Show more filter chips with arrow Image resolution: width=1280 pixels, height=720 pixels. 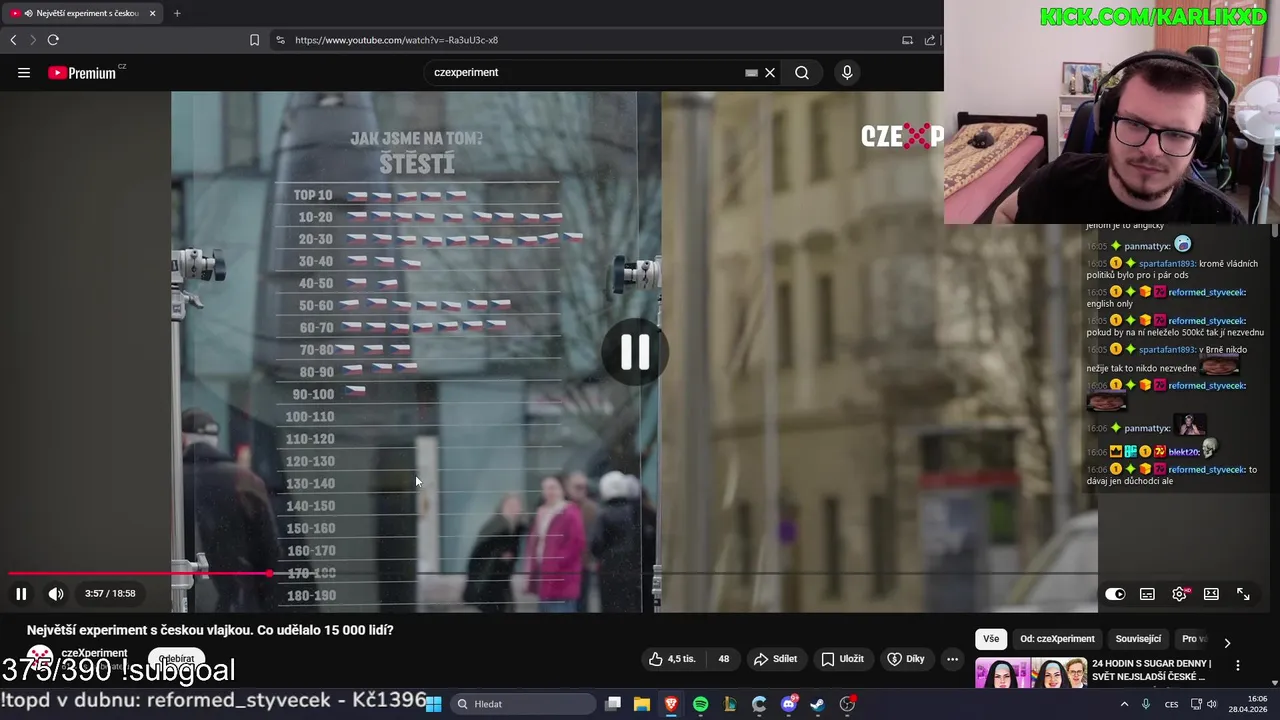pyautogui.click(x=1227, y=642)
